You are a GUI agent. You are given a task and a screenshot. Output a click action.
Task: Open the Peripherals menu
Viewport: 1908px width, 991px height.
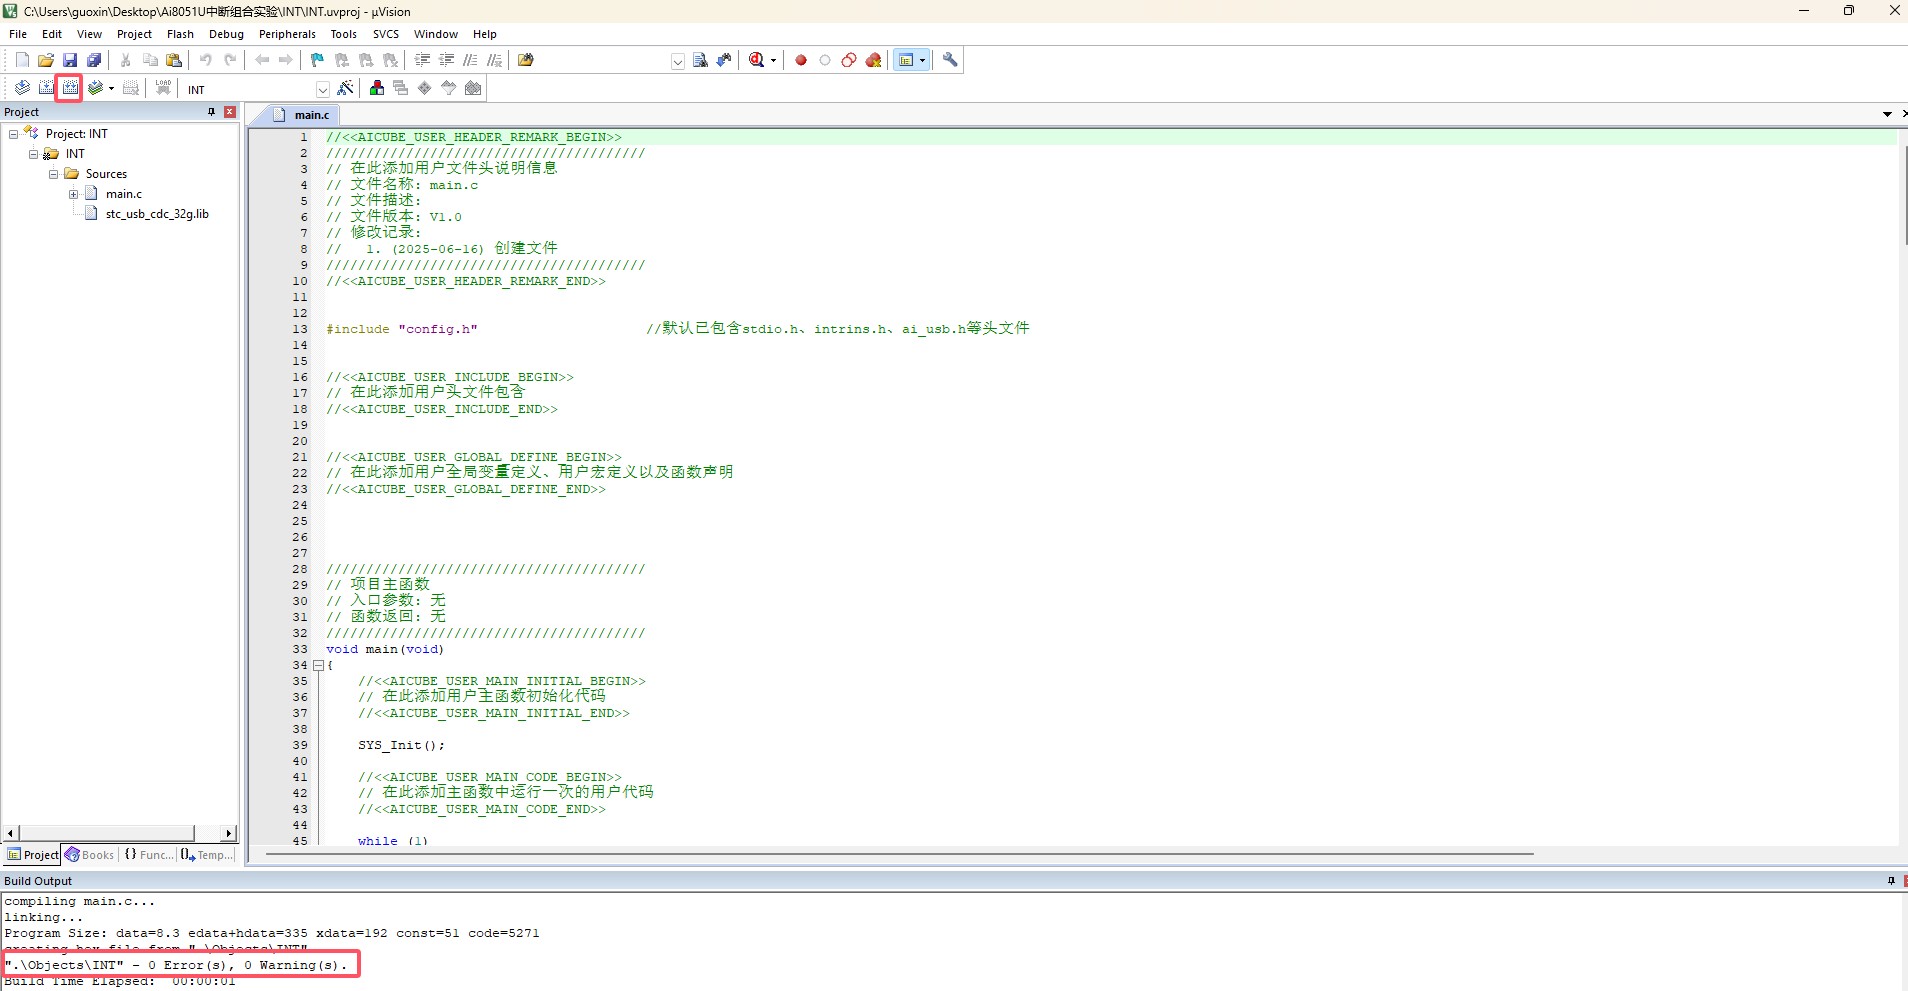(287, 34)
